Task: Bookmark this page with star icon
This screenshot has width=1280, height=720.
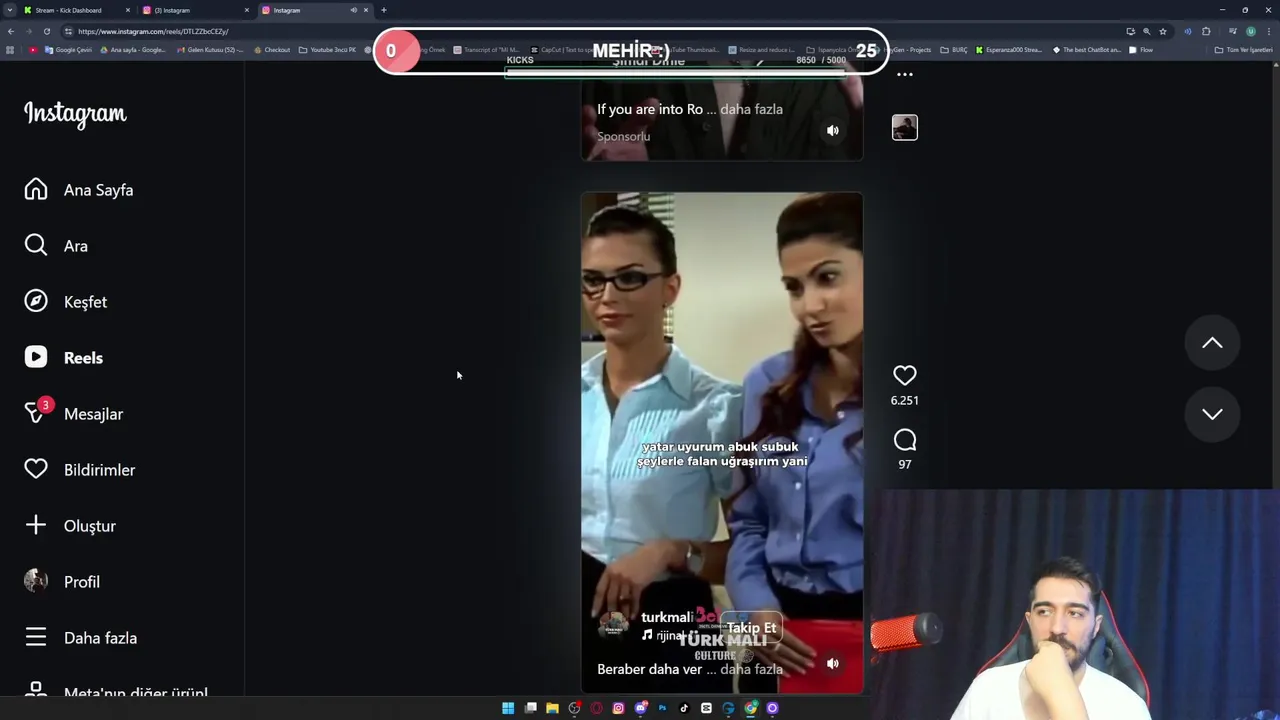Action: click(x=1163, y=31)
